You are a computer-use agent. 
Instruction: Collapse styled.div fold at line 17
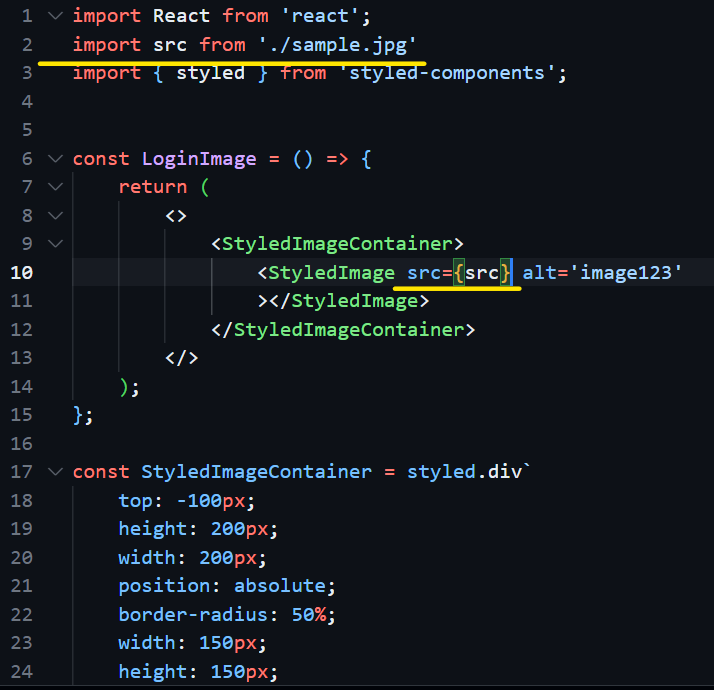[x=55, y=472]
